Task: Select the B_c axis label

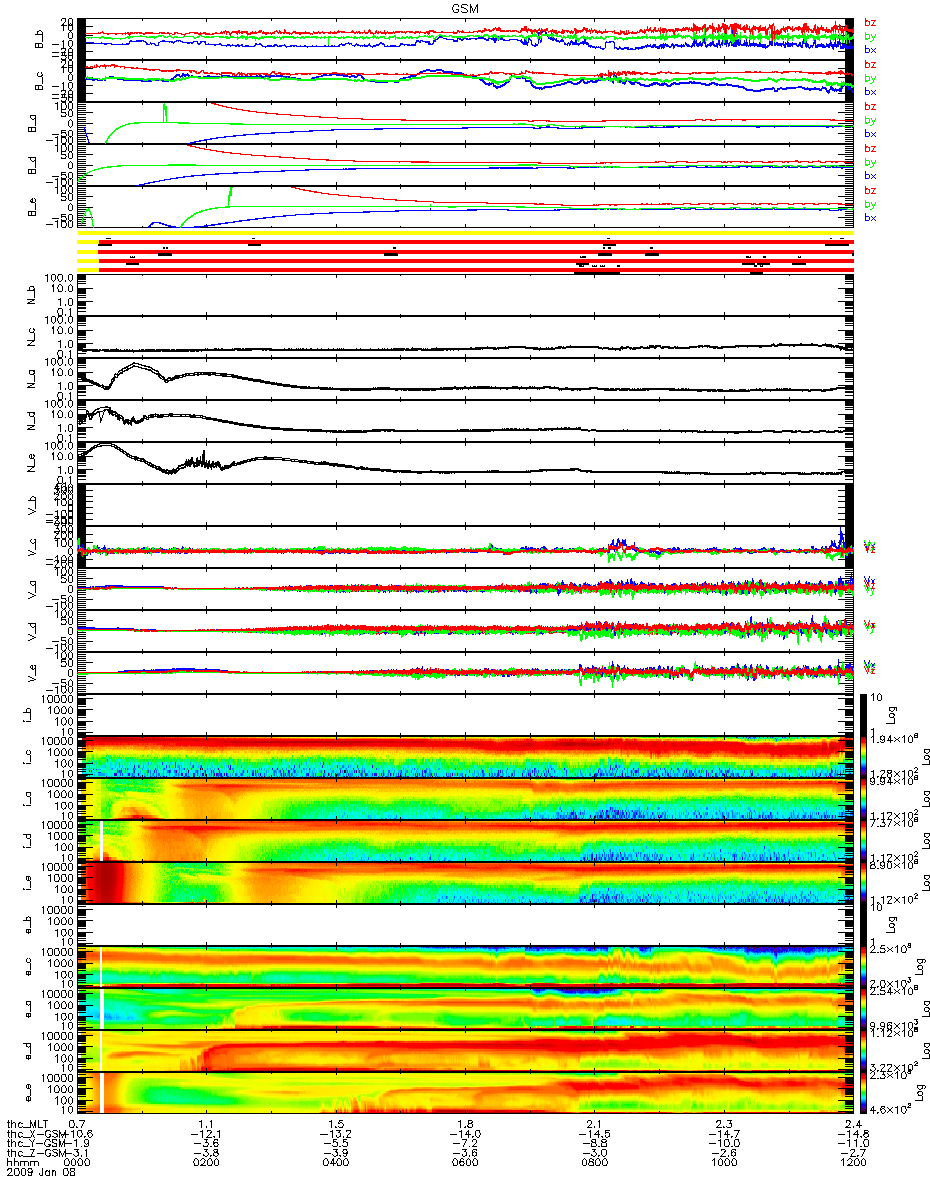Action: (x=41, y=82)
